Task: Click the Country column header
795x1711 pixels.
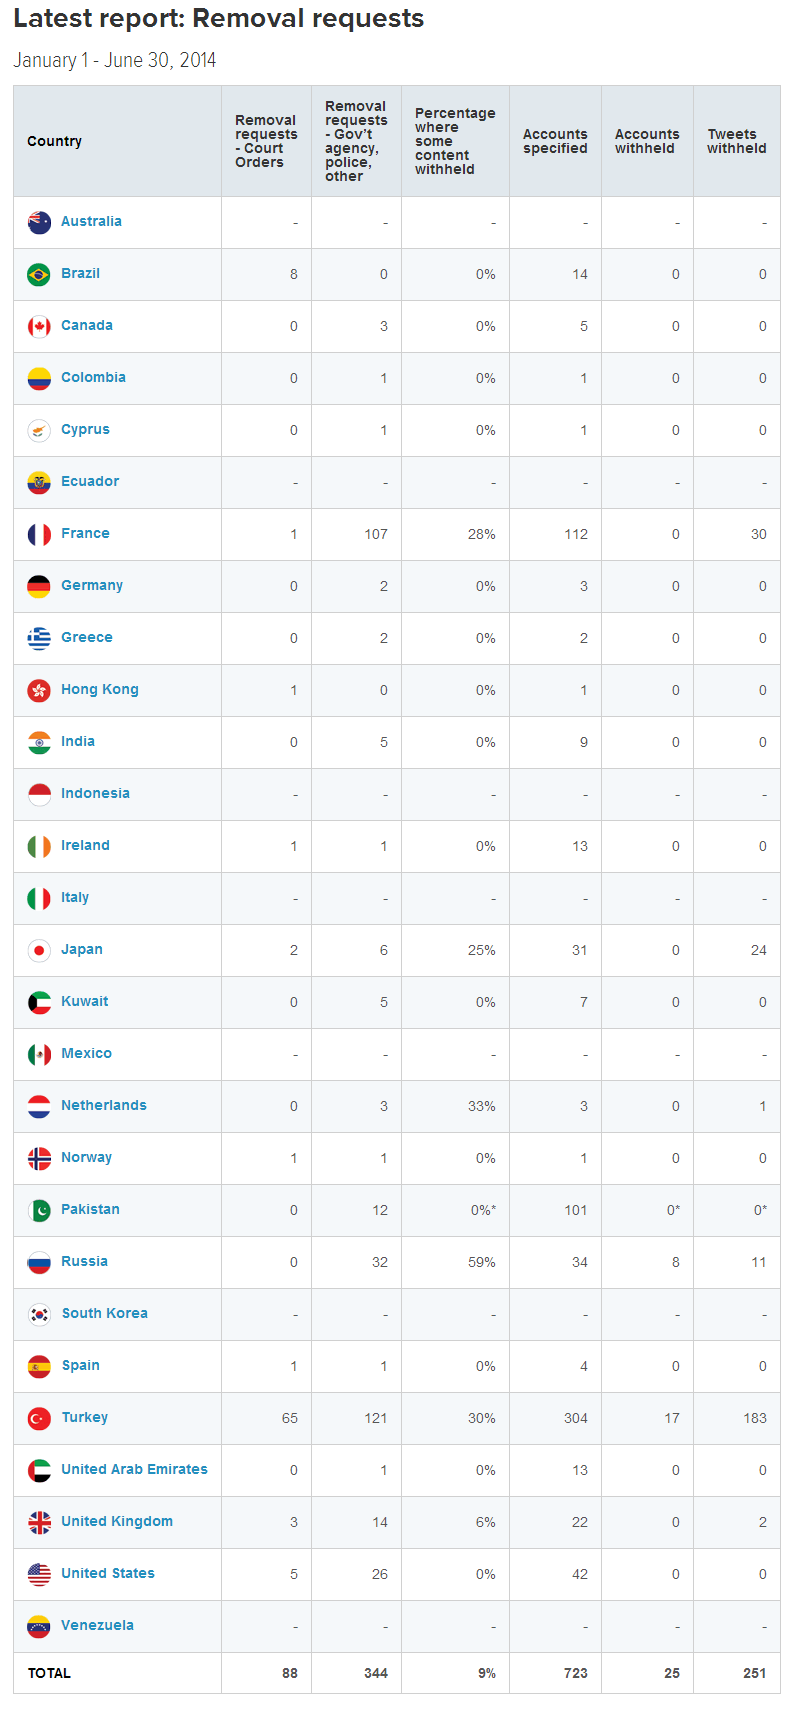Action: pos(55,141)
